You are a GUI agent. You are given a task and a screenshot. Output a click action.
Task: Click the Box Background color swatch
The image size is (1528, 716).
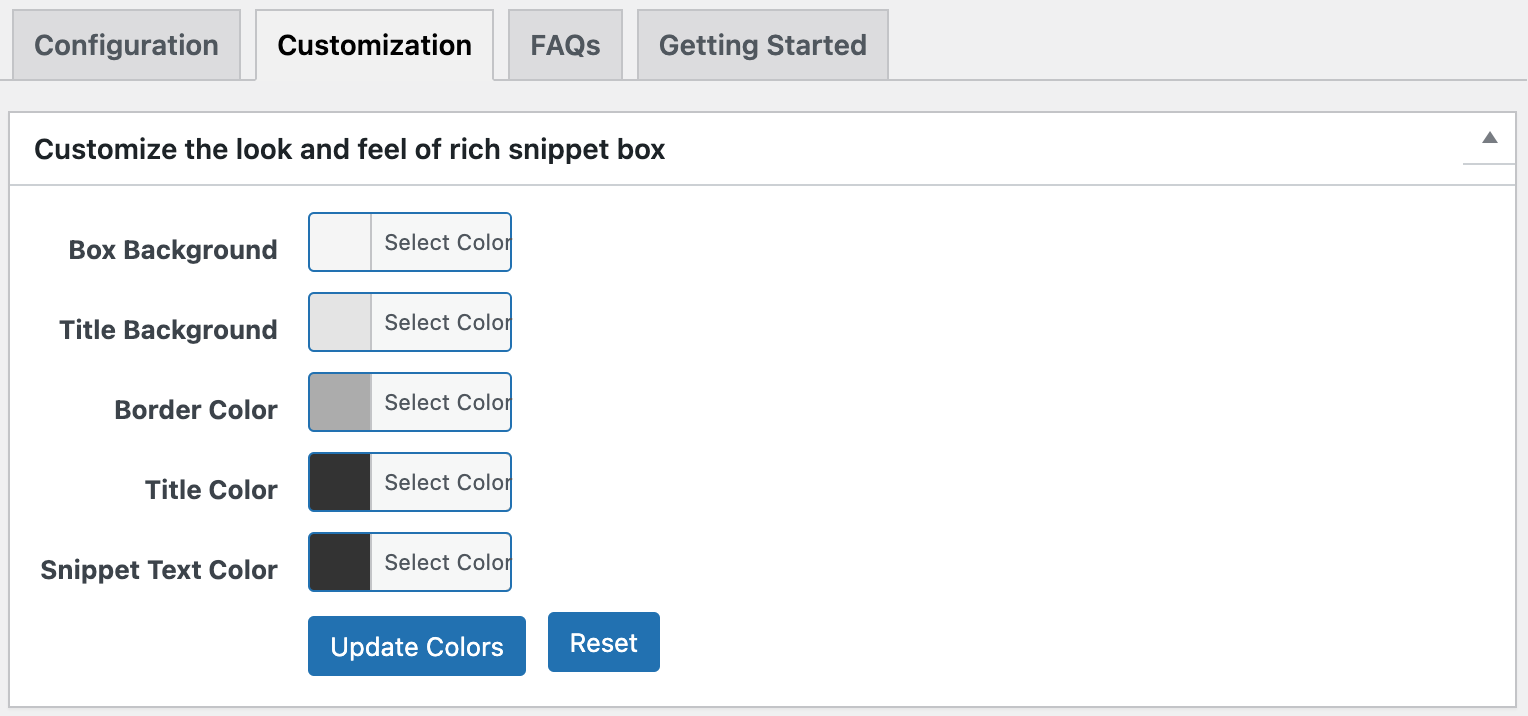point(340,242)
